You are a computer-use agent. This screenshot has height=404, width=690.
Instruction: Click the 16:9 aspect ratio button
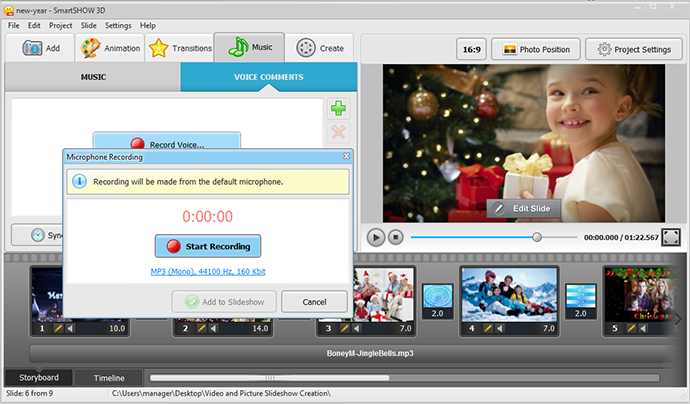pyautogui.click(x=471, y=49)
